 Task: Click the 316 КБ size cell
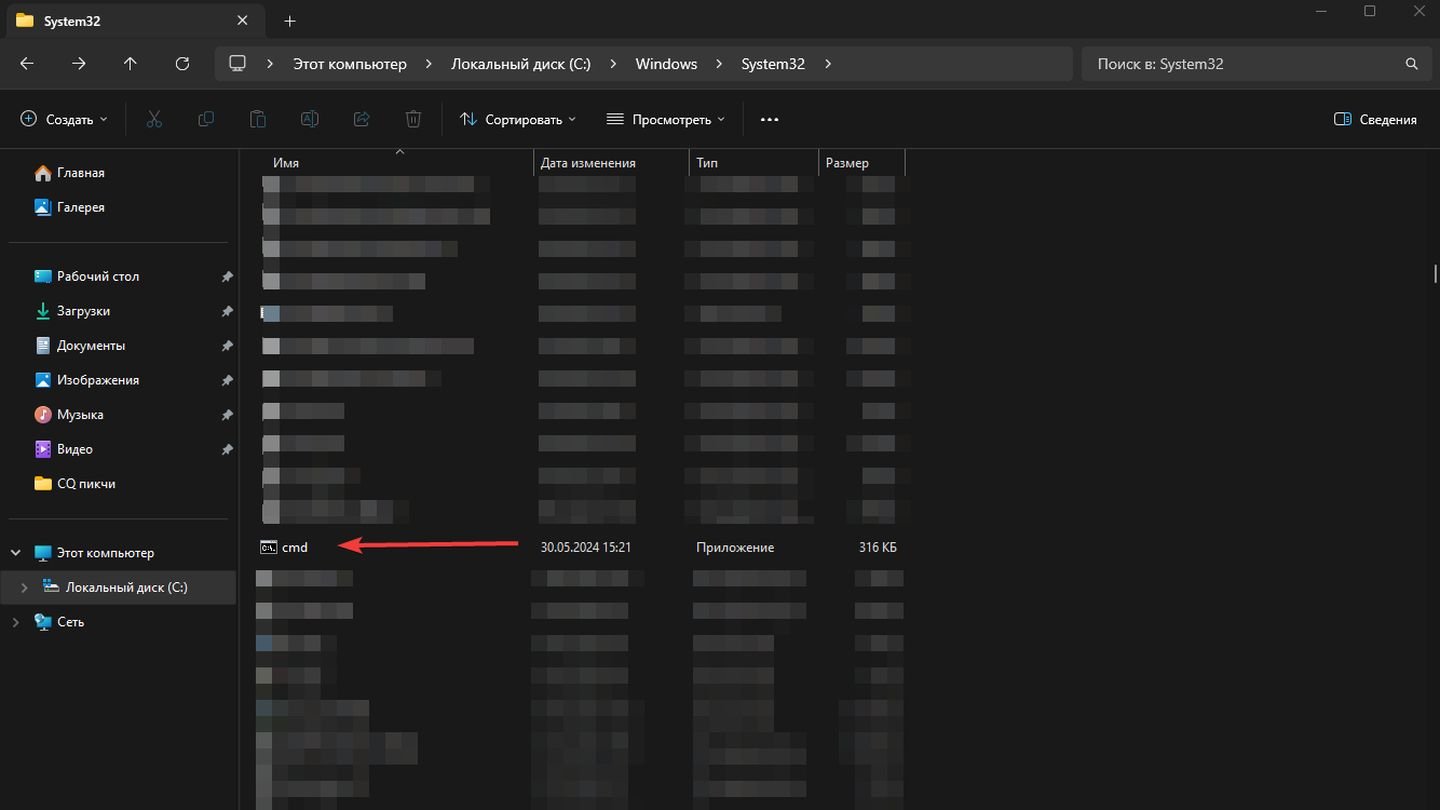[878, 547]
